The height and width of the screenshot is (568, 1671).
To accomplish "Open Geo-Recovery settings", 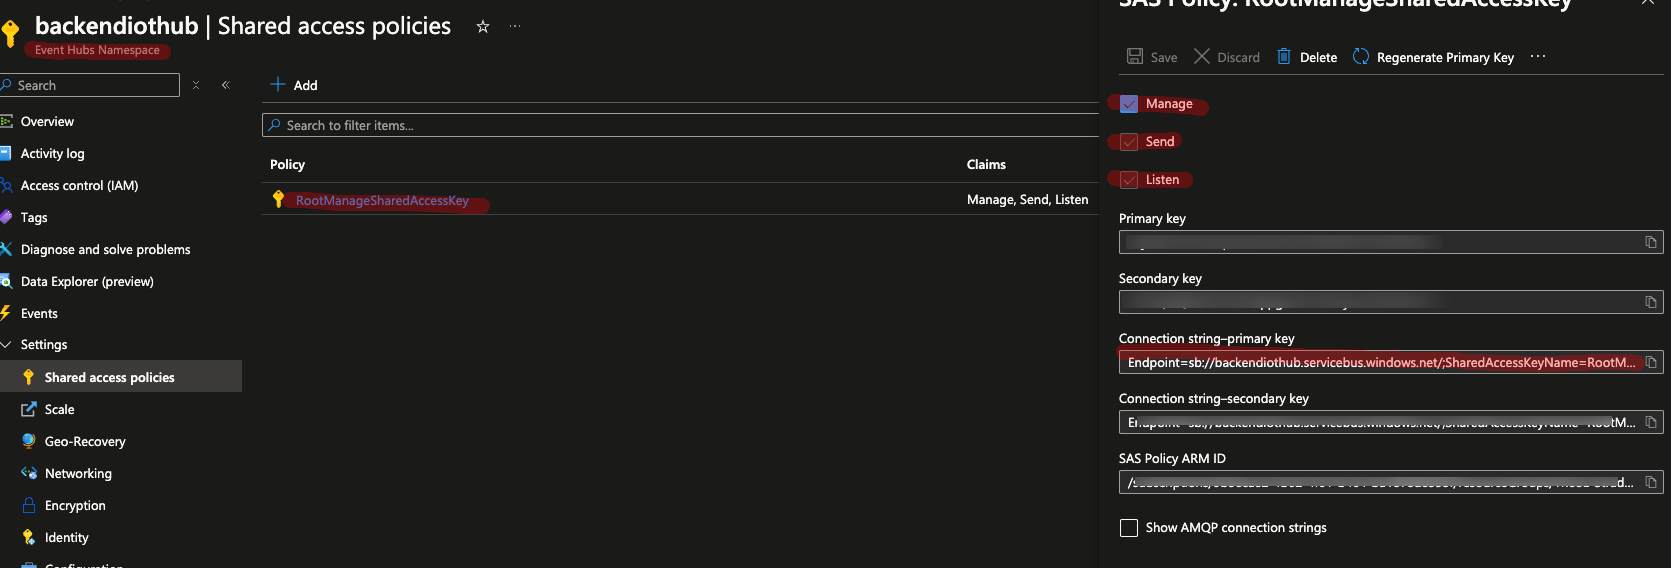I will (85, 441).
